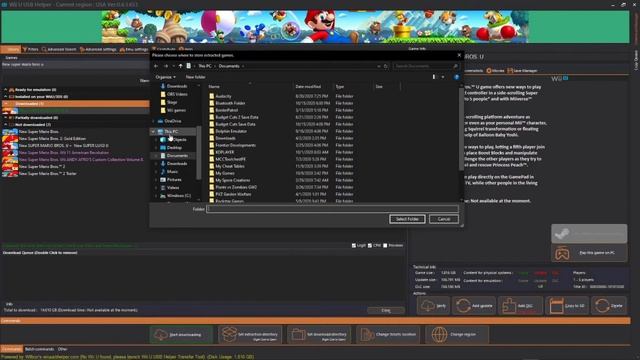Click the Add update action button
This screenshot has width=640, height=360.
click(x=473, y=306)
